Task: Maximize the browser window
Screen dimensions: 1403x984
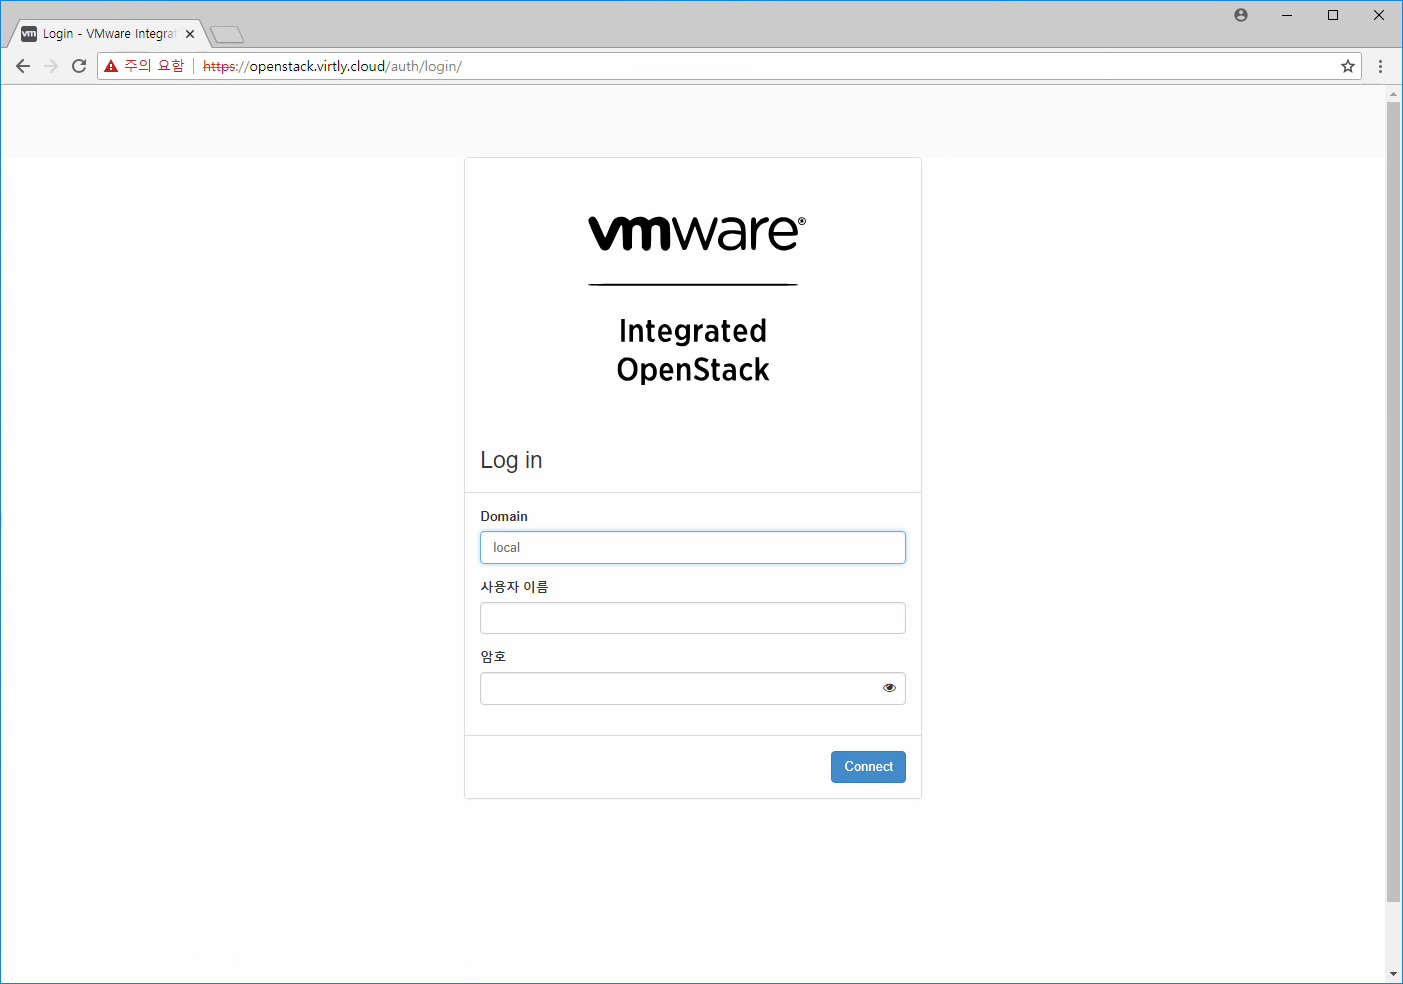Action: coord(1333,15)
